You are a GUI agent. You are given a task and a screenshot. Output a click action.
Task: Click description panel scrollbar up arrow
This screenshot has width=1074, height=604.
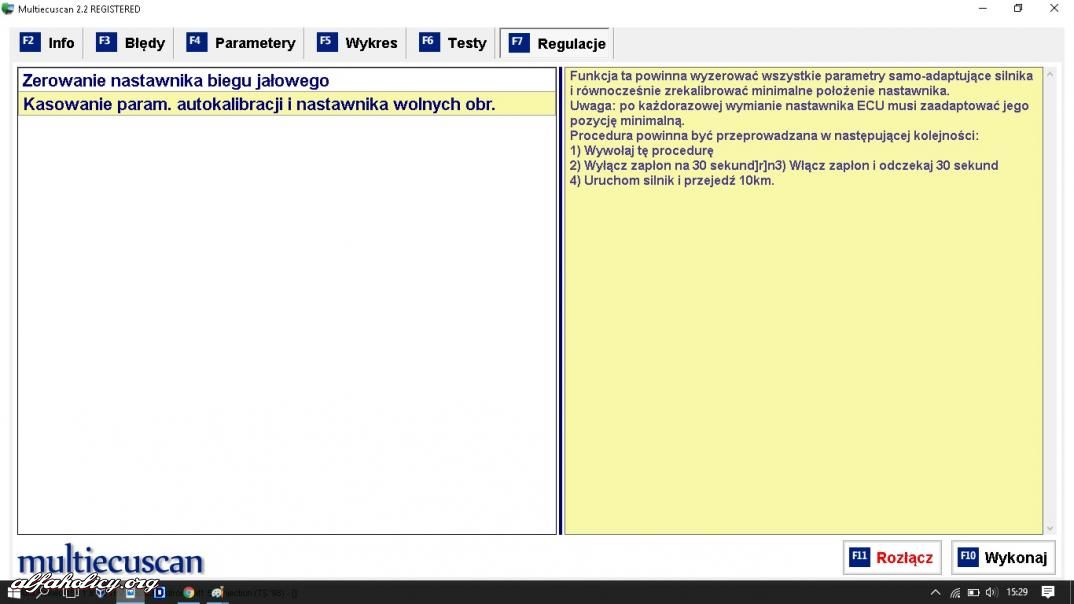click(x=1050, y=74)
